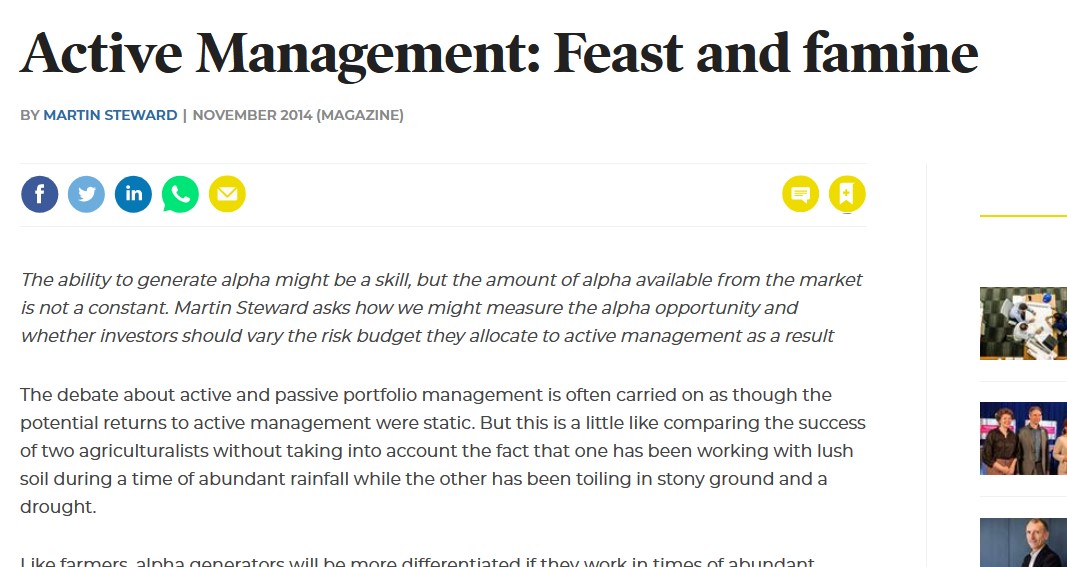Open the thumbnail of people standing together

(1023, 438)
